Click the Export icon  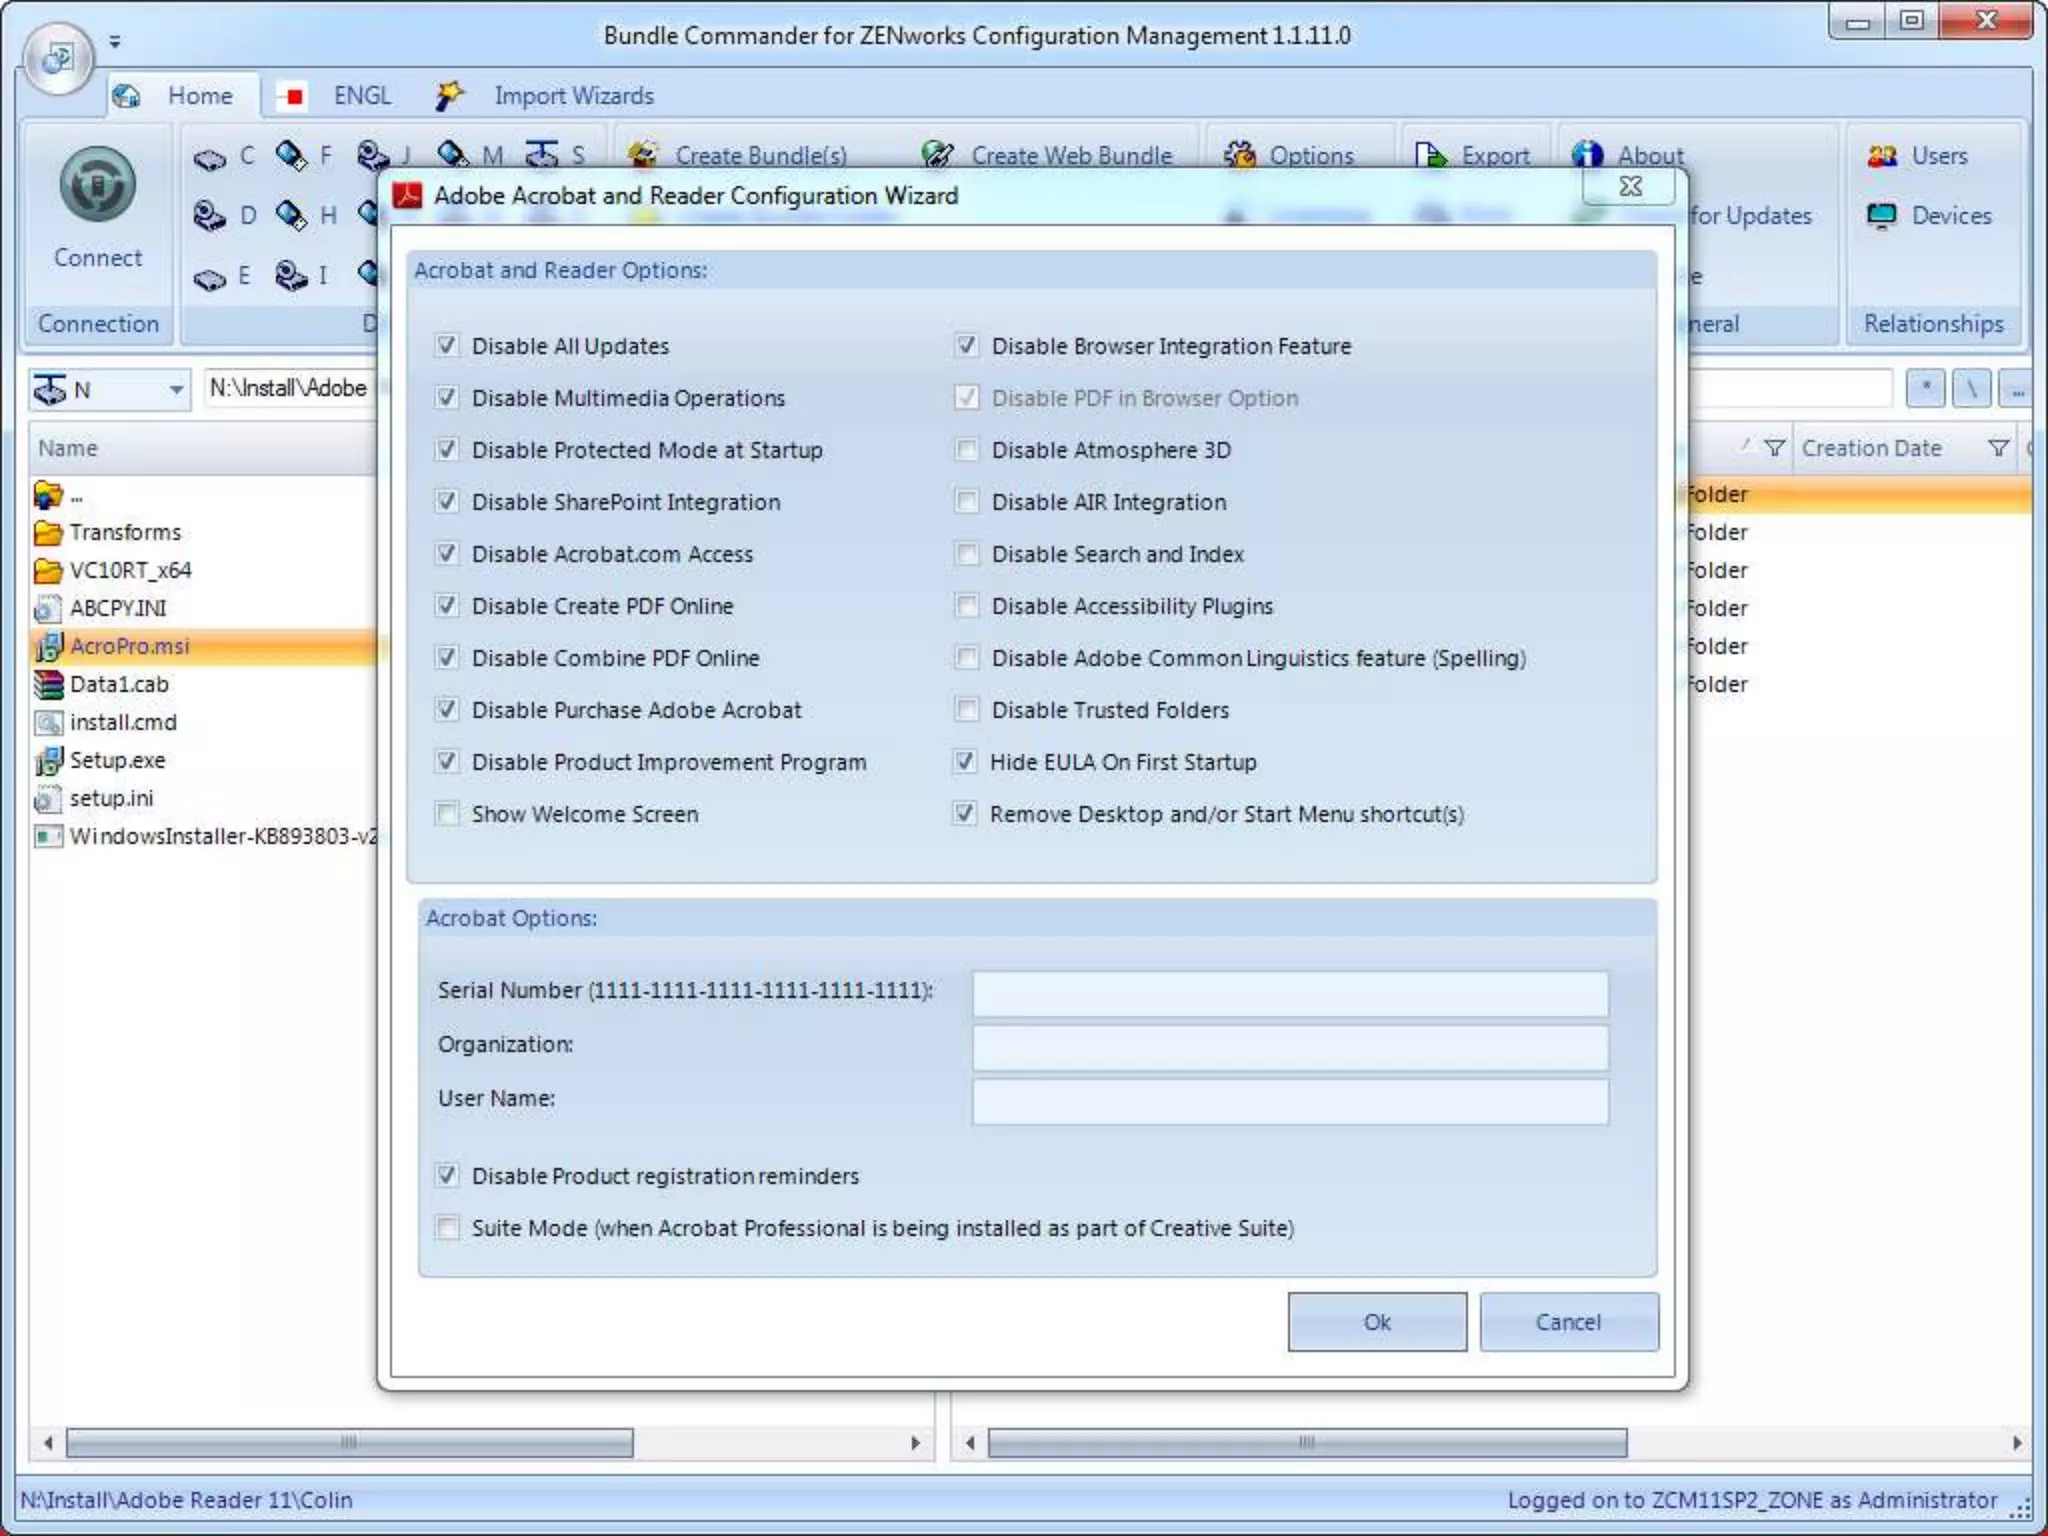point(1430,155)
